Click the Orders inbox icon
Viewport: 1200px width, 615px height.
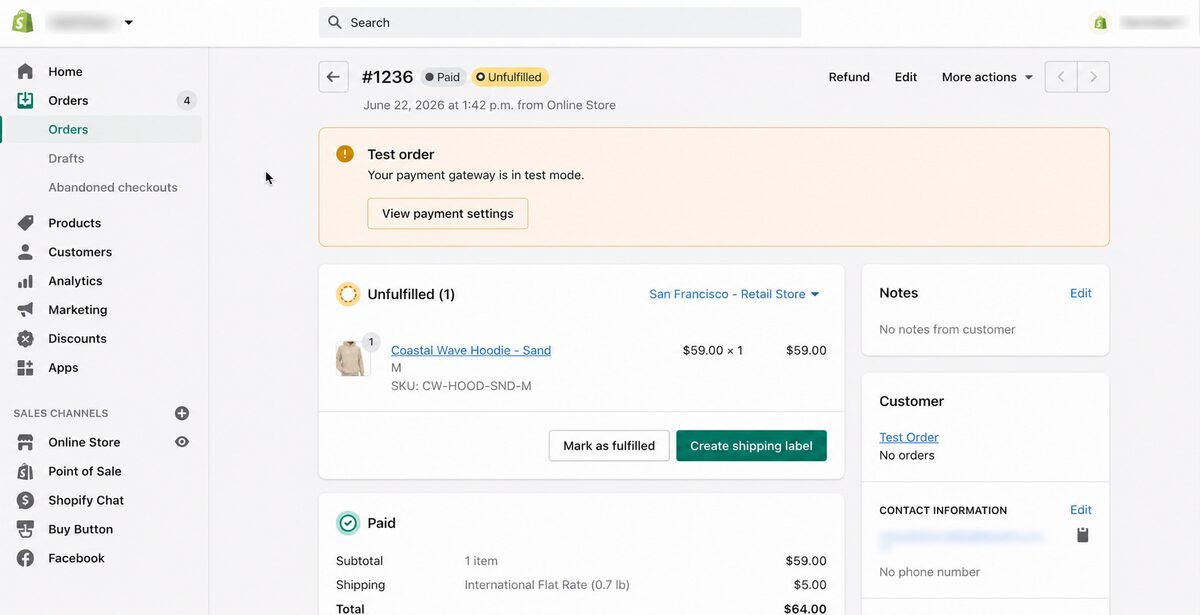tap(26, 100)
